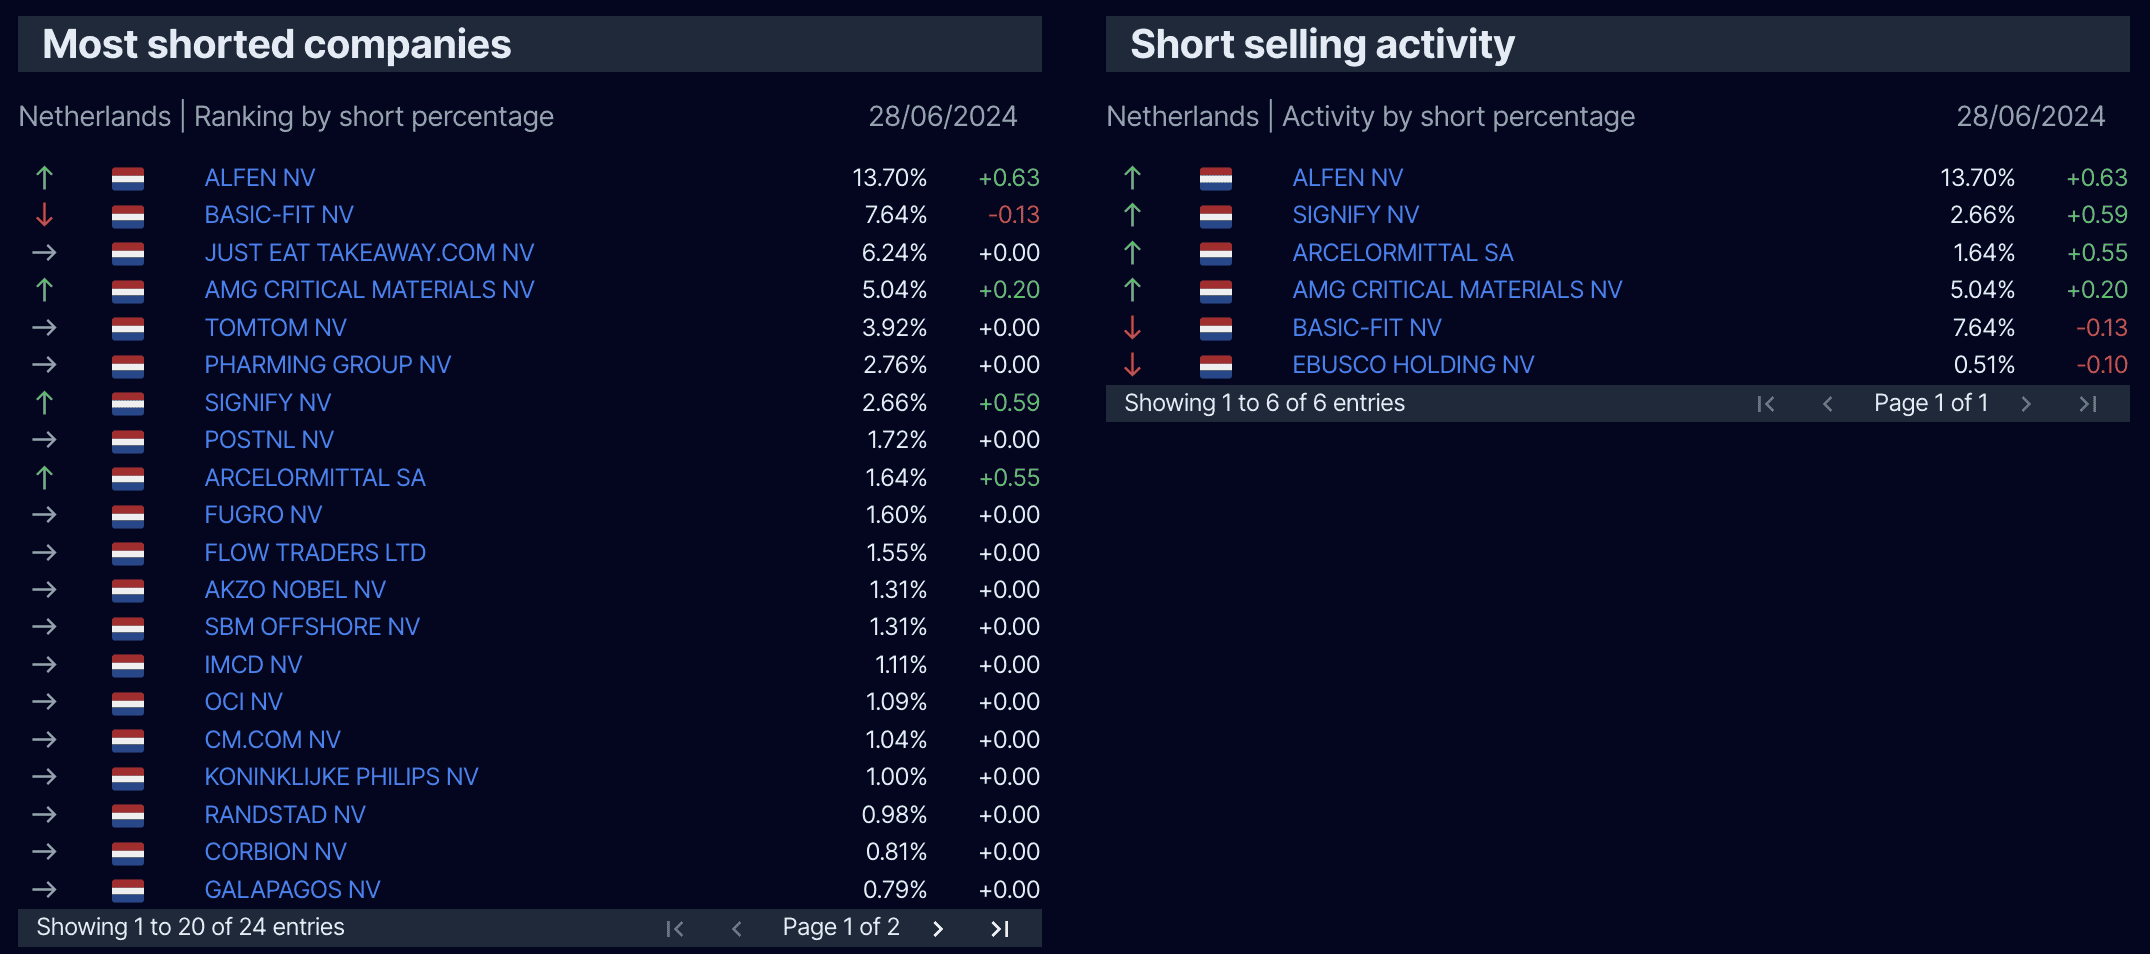The image size is (2150, 954).
Task: Open the EBUSCO HOLDING NV link
Action: tap(1413, 365)
